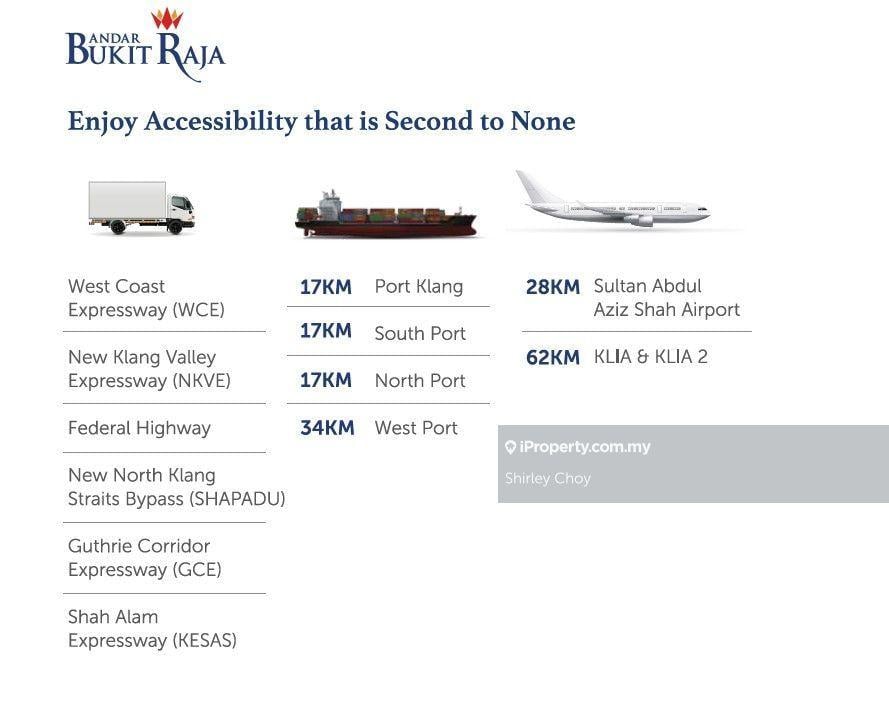
Task: Click the North Port distance row
Action: pos(382,380)
